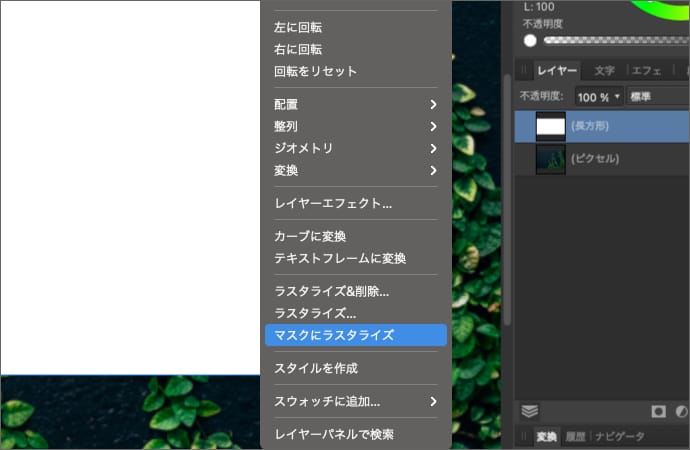Select カーブに変換 menu entry
690x450 pixels.
click(310, 236)
